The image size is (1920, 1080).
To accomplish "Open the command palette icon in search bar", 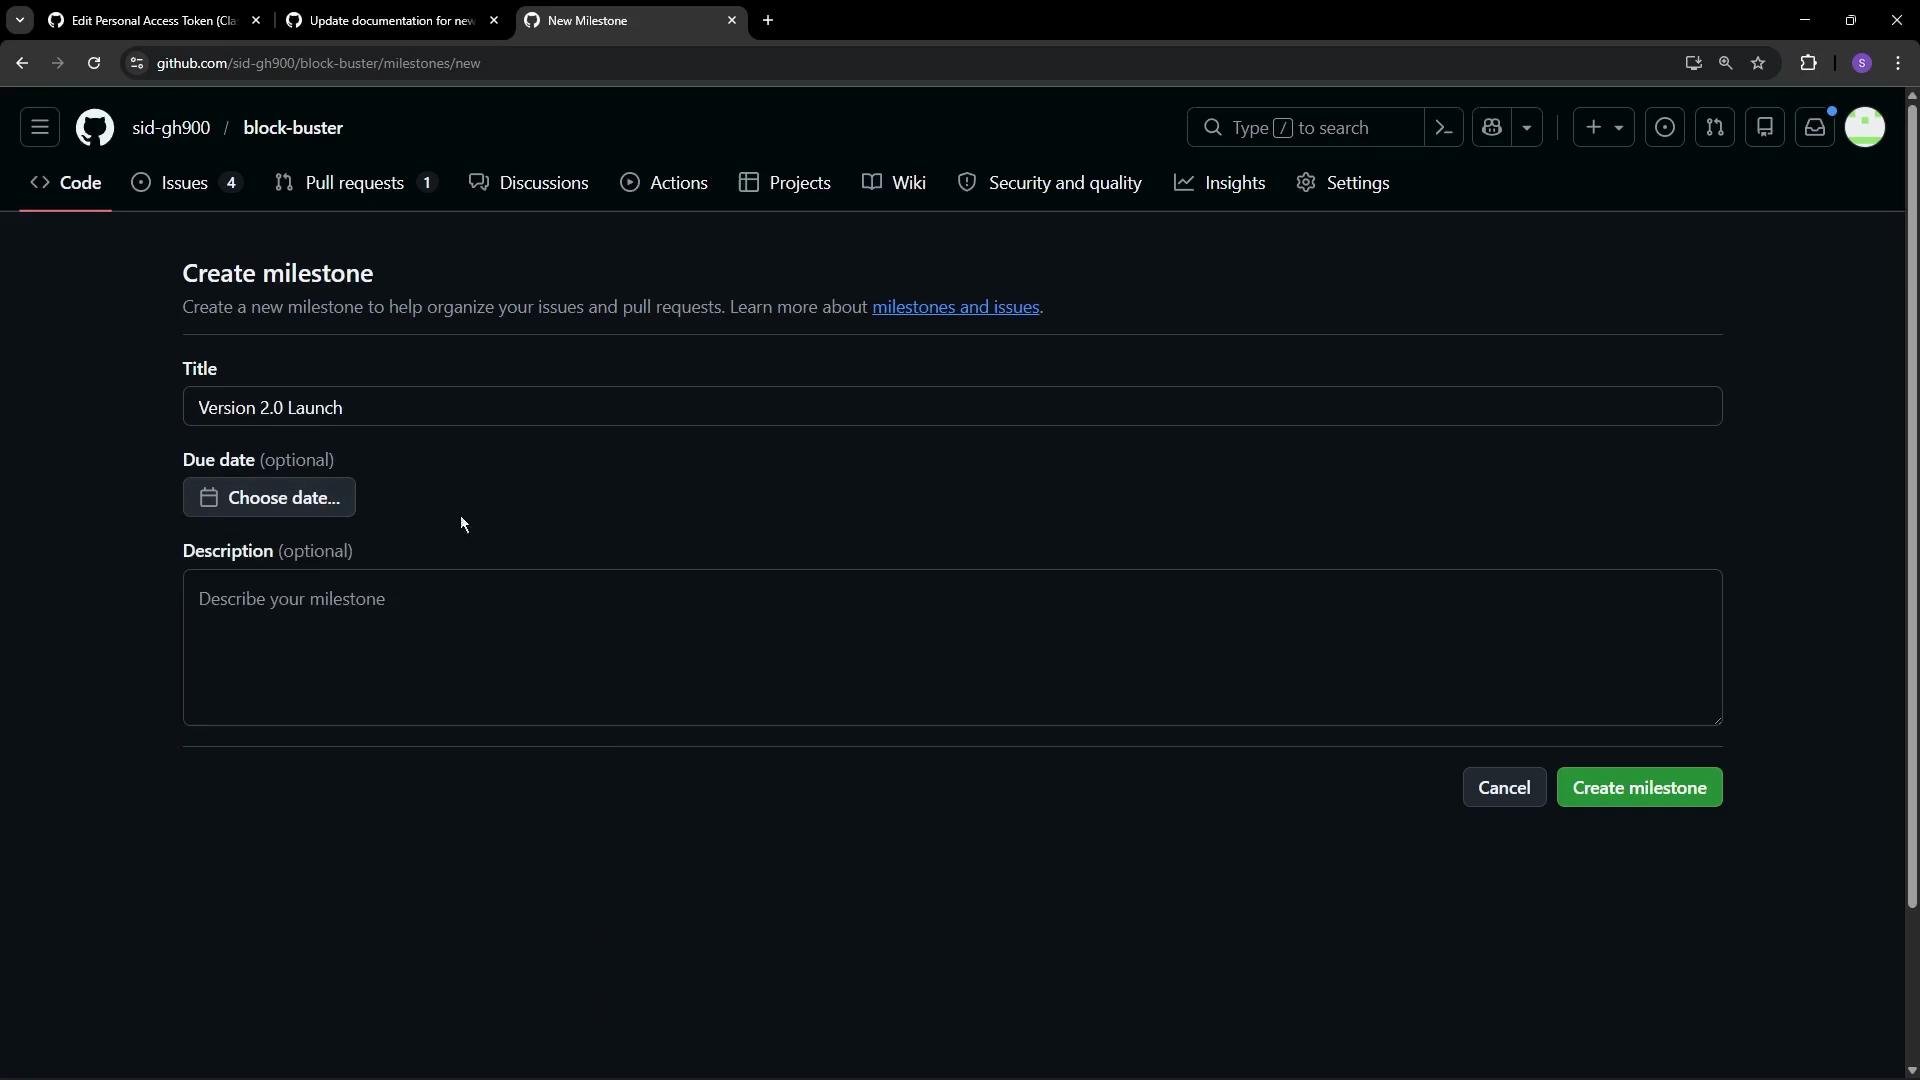I will 1443,128.
